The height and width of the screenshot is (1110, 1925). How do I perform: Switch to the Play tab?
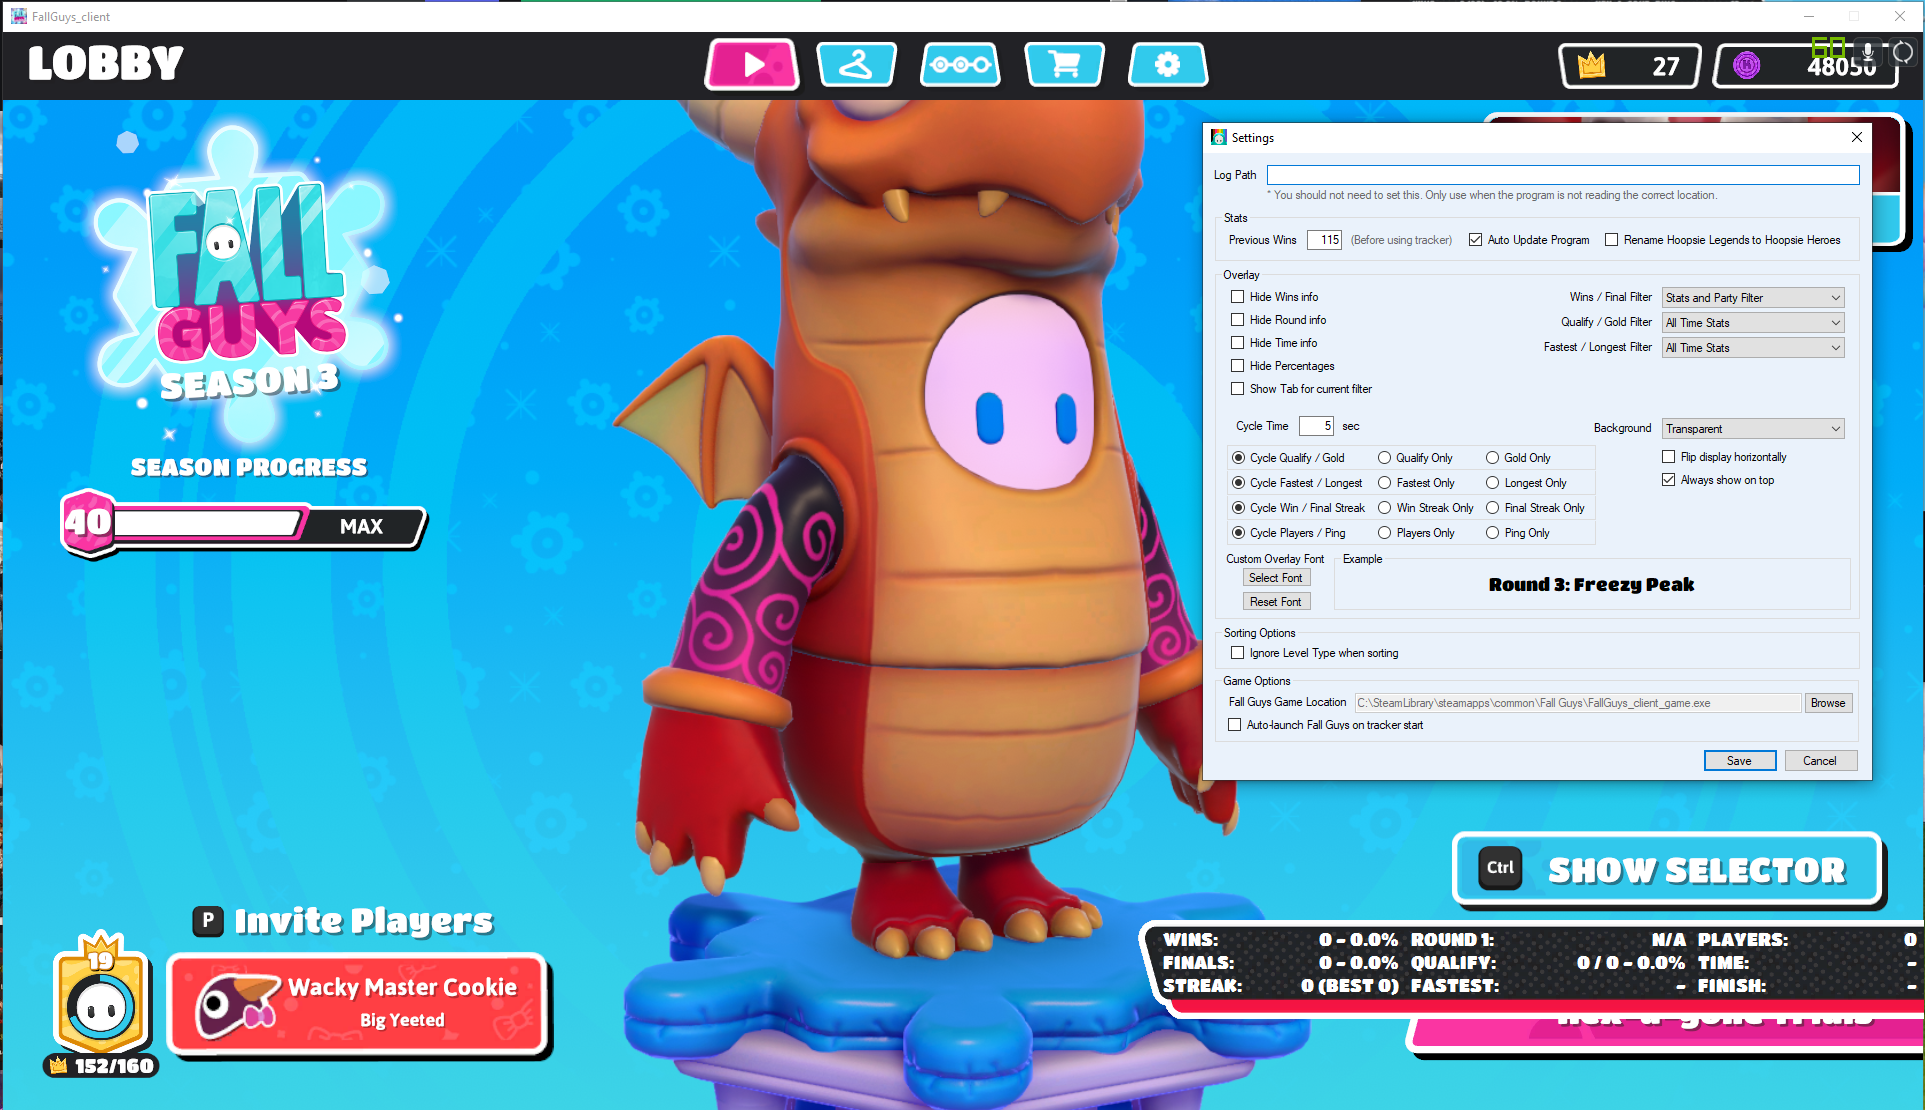coord(751,64)
